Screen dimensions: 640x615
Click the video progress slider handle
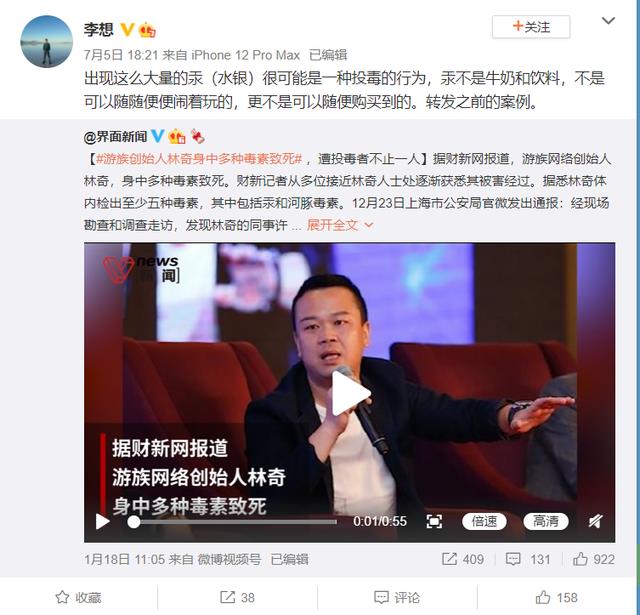click(x=133, y=522)
